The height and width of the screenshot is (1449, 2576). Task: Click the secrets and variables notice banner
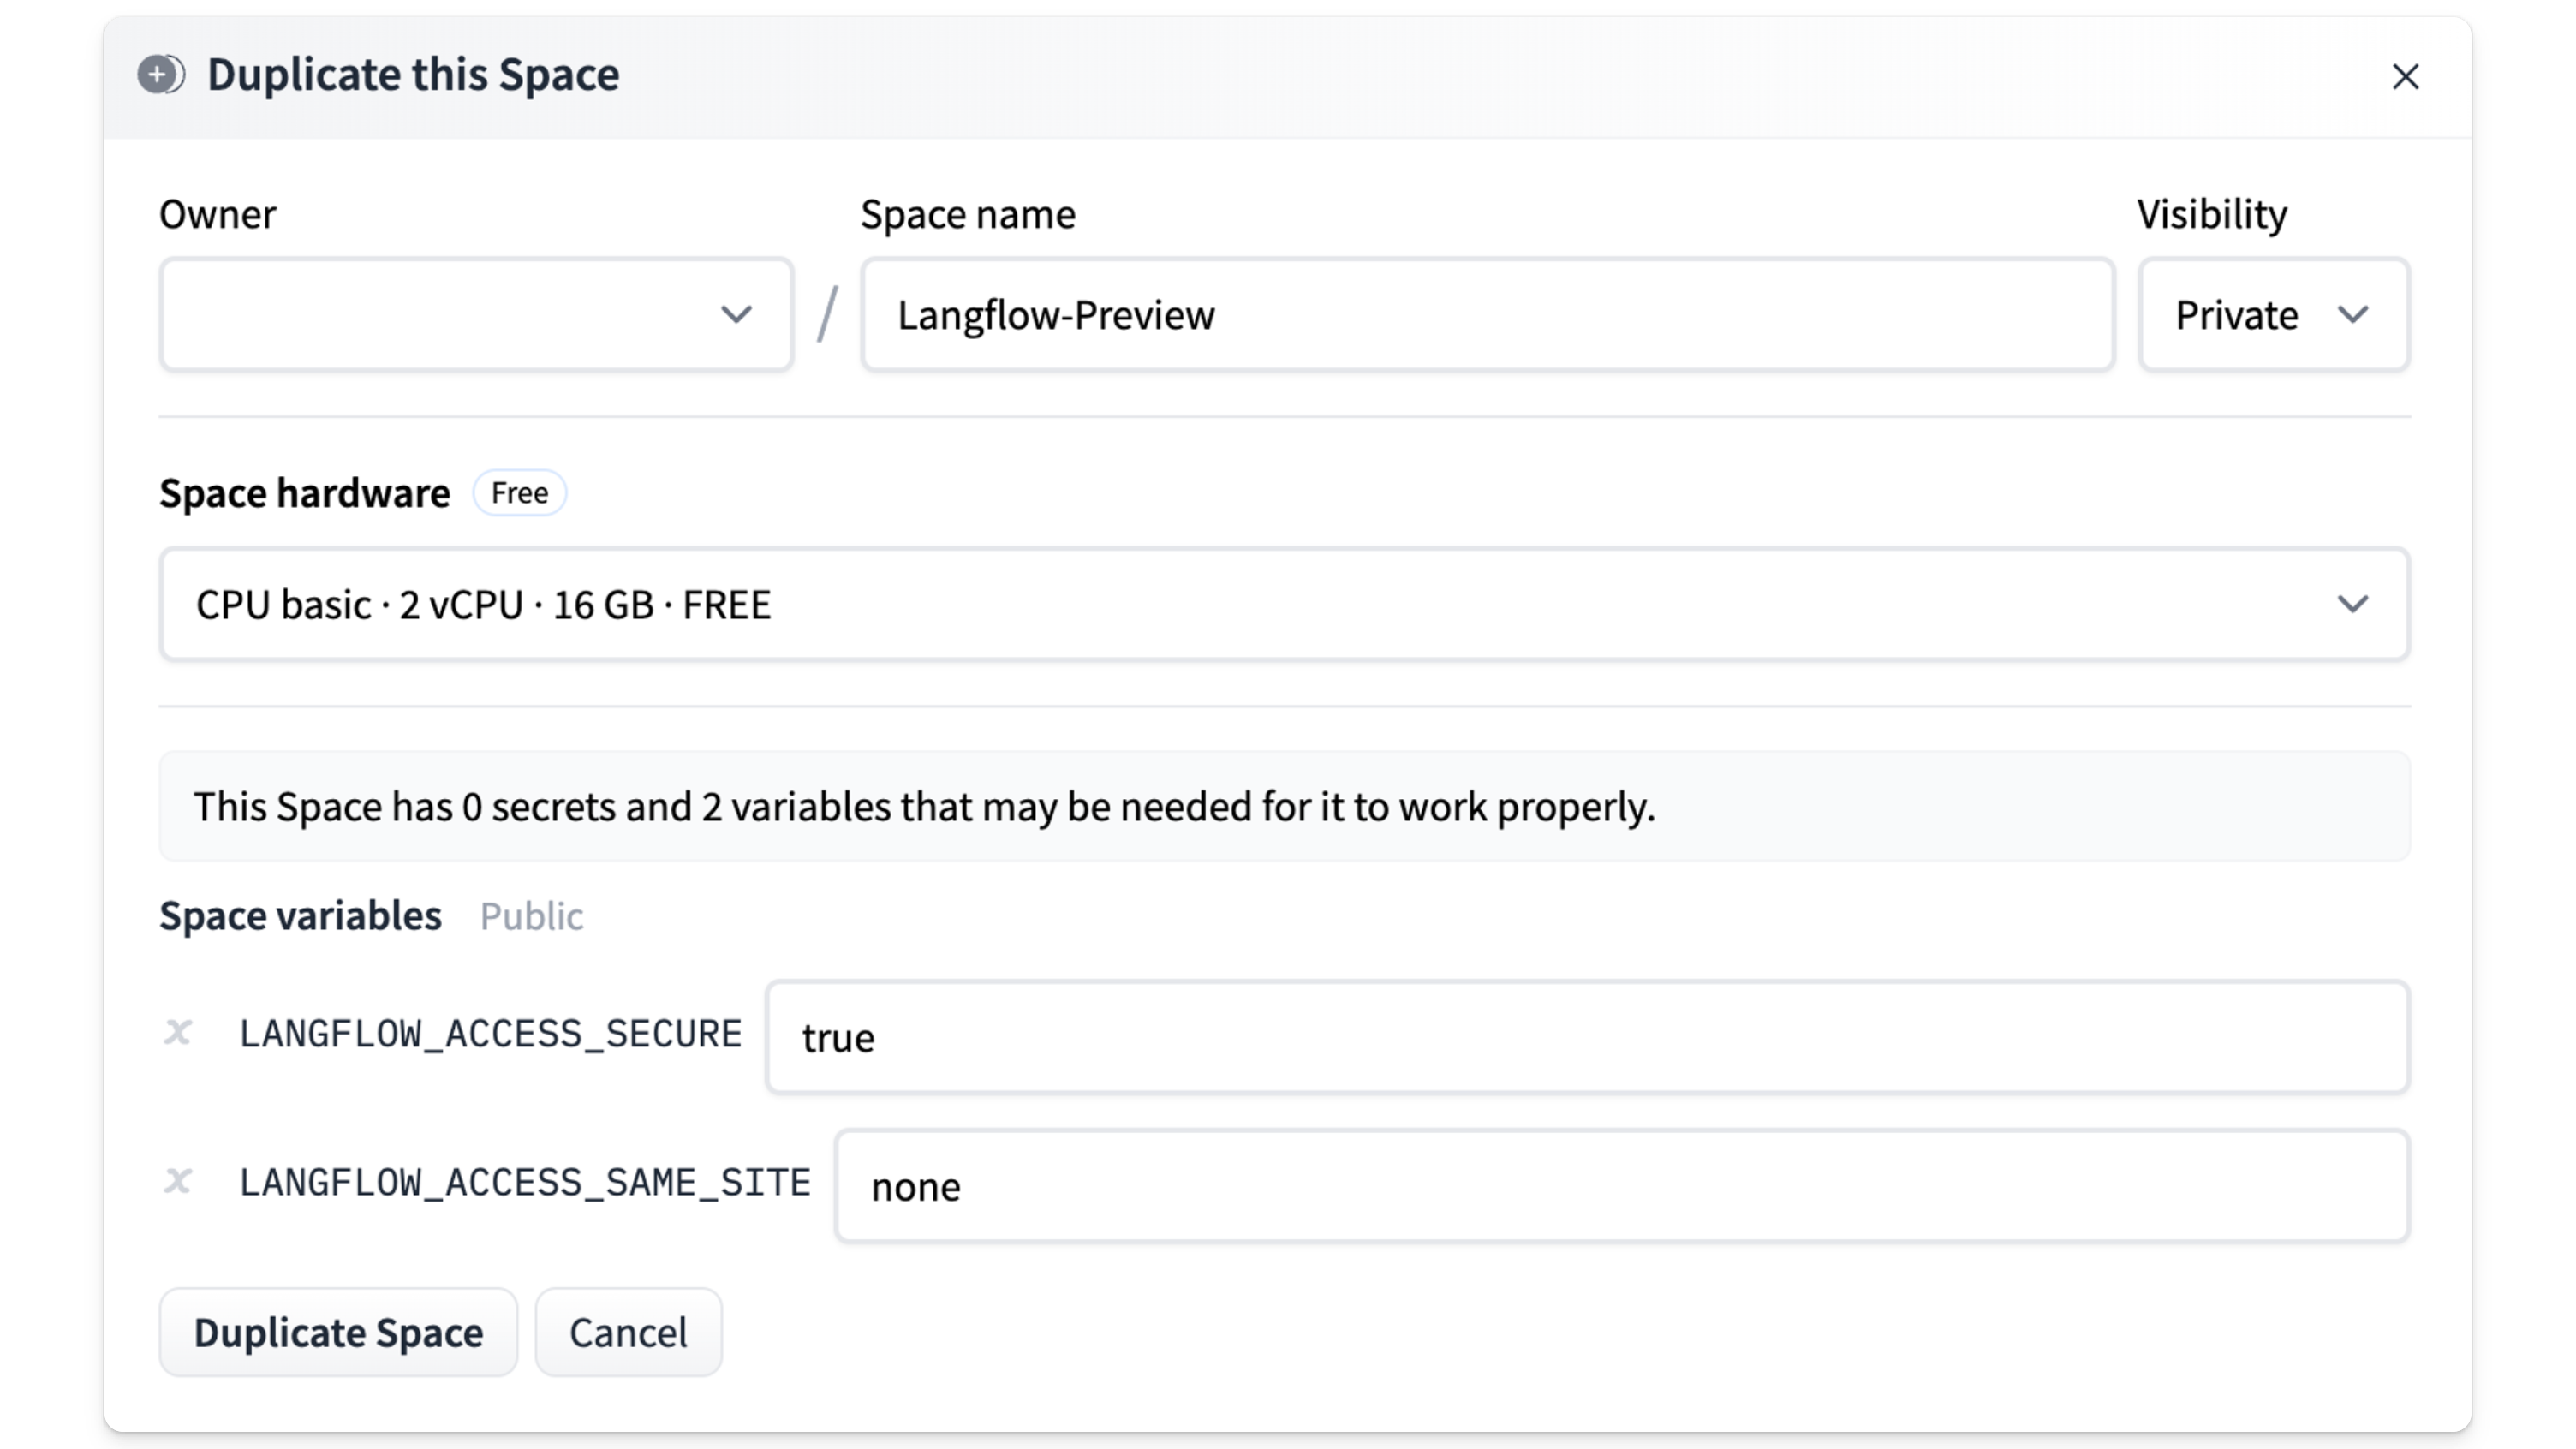1284,807
